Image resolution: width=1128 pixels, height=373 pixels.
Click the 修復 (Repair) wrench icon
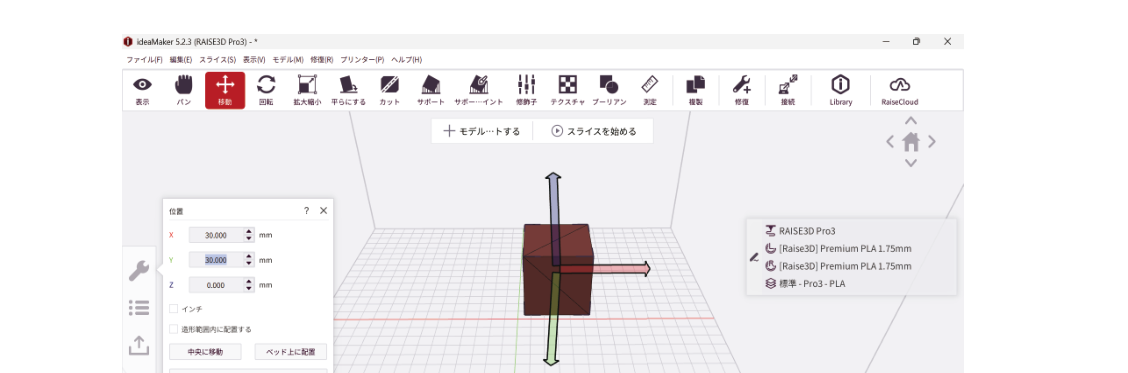[742, 91]
